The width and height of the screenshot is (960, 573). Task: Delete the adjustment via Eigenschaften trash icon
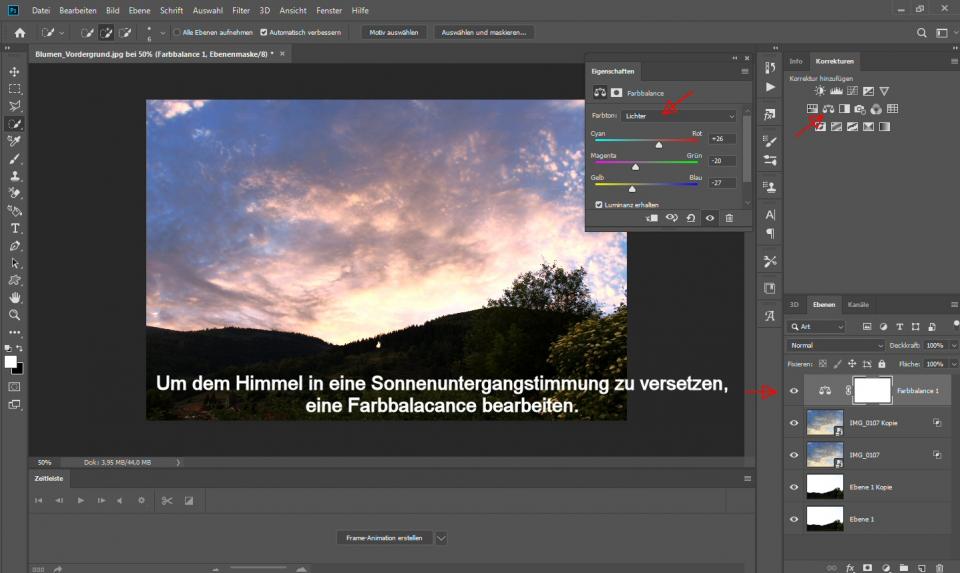tap(729, 218)
